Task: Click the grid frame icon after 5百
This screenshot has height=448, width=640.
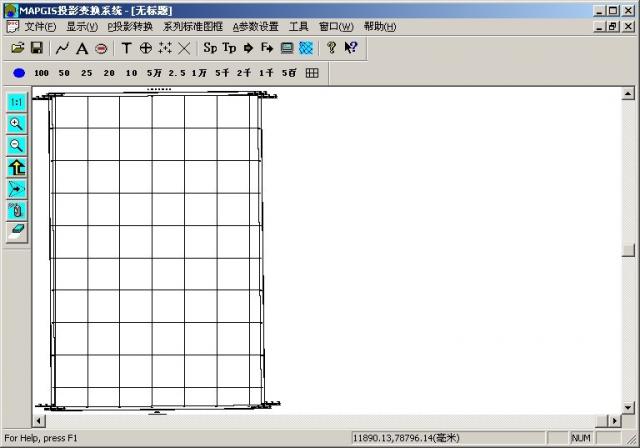Action: 312,73
